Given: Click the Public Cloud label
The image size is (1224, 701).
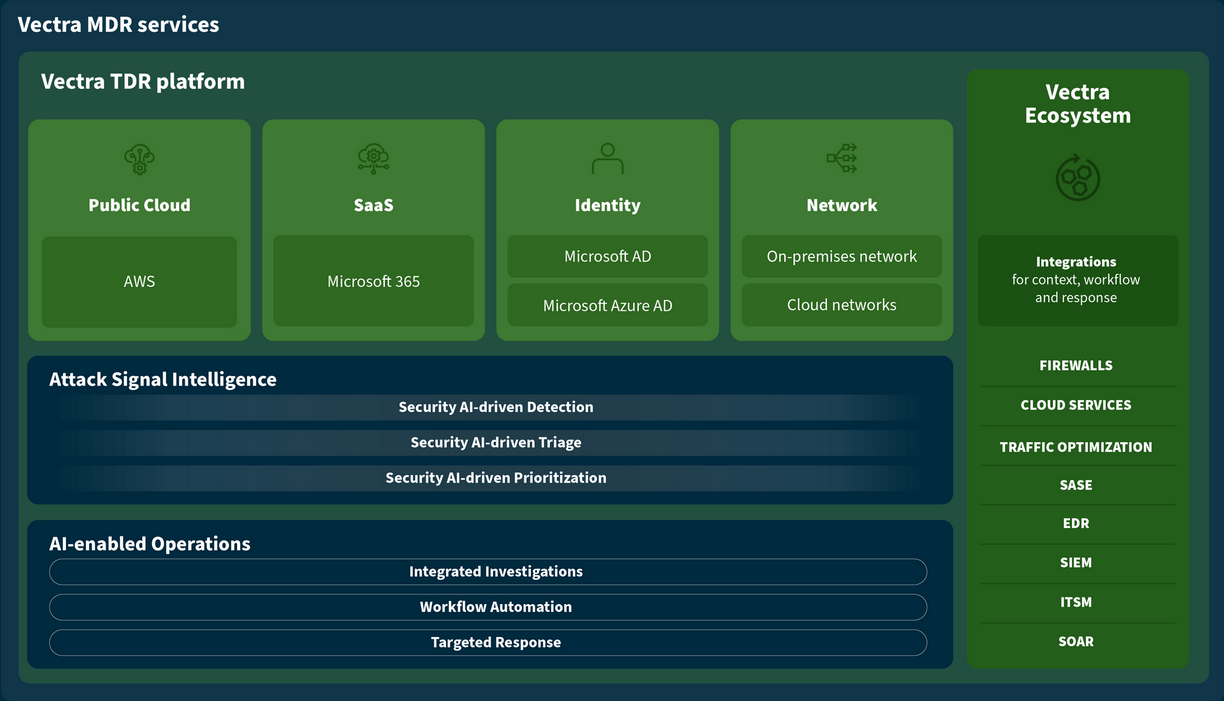Looking at the screenshot, I should coord(139,205).
